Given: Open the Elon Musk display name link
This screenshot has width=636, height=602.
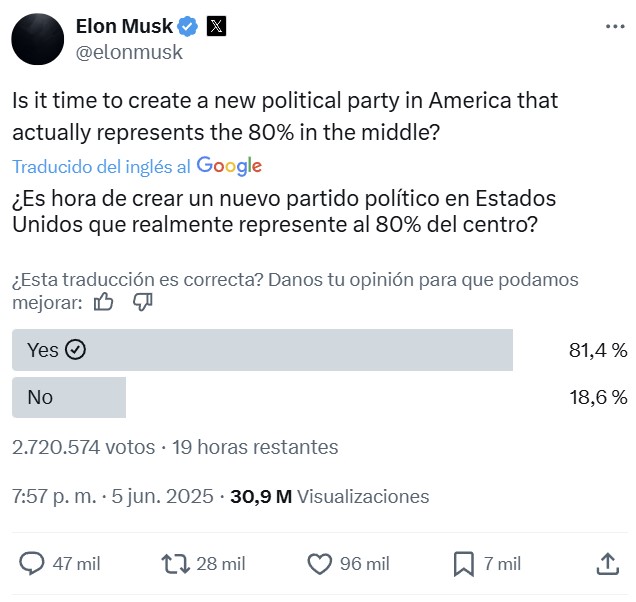Looking at the screenshot, I should pyautogui.click(x=124, y=27).
